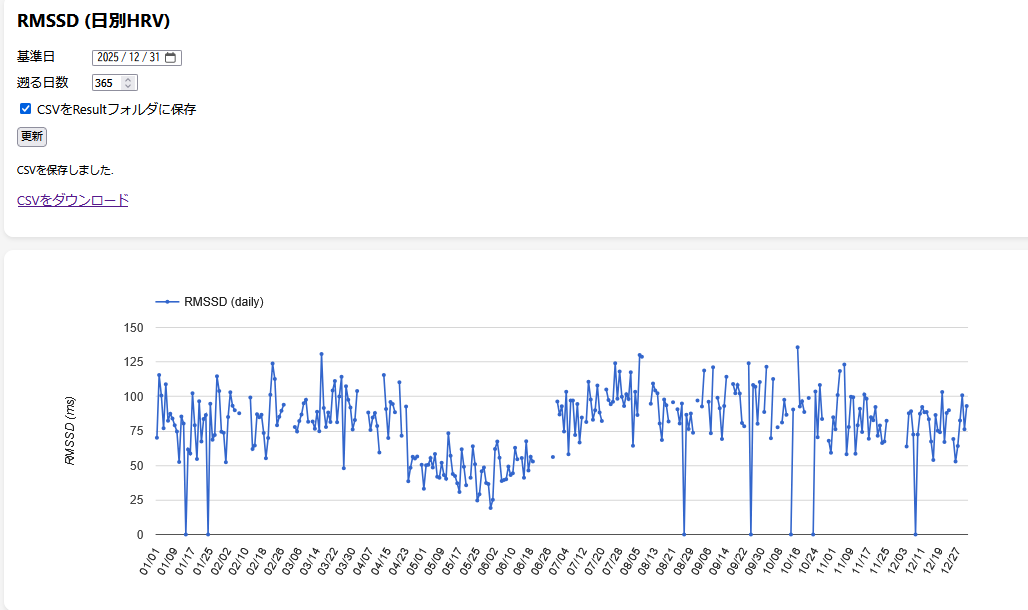Image resolution: width=1028 pixels, height=610 pixels.
Task: Click the up arrow of 遡る日数 spinner
Action: [128, 79]
